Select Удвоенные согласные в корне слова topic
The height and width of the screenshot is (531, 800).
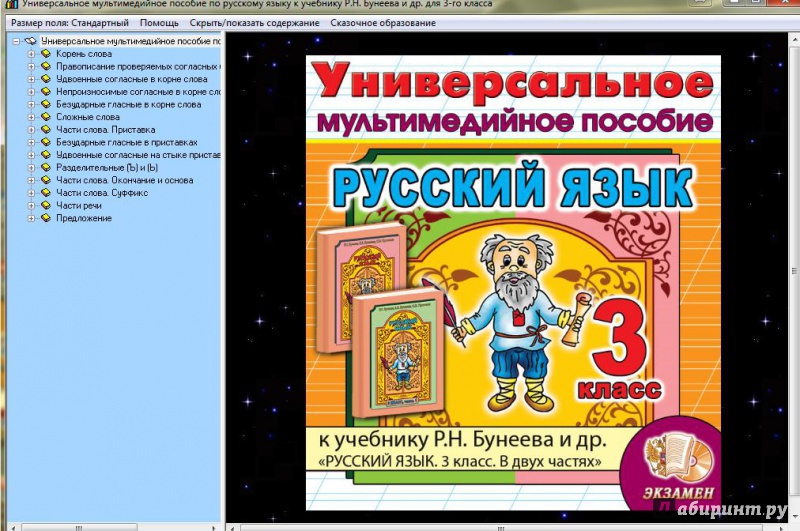click(132, 79)
